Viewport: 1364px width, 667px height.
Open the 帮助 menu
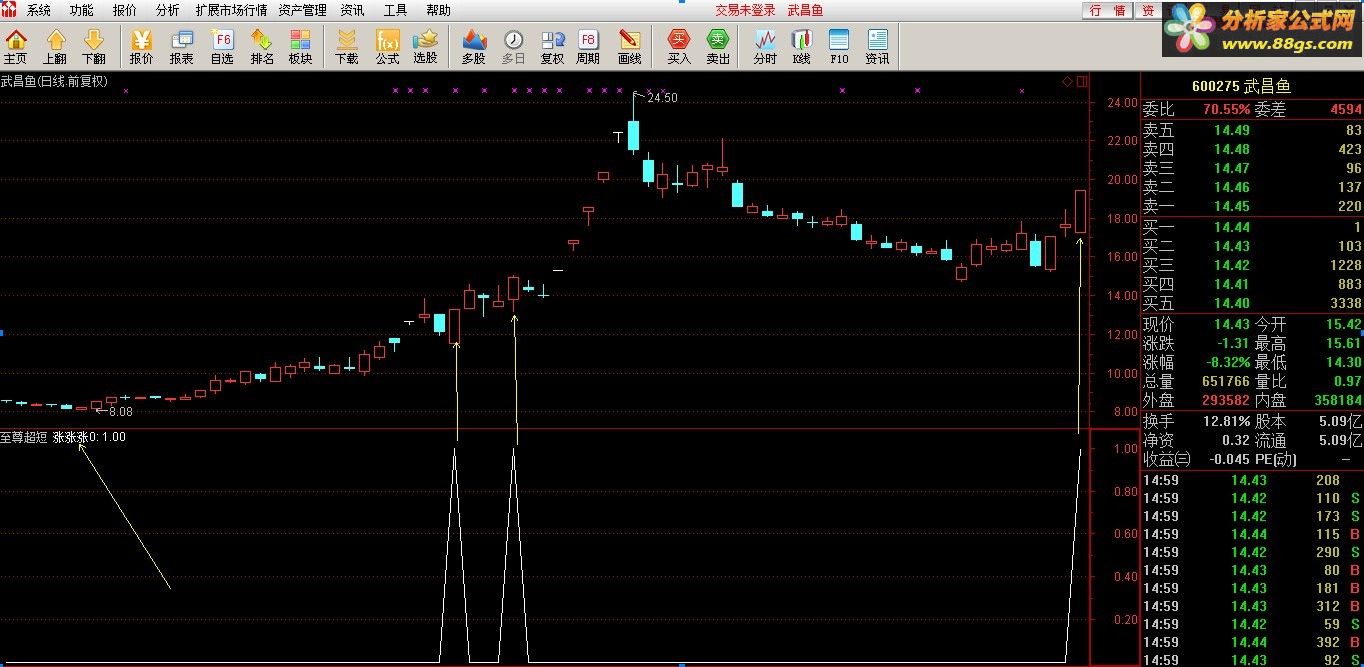[x=438, y=10]
